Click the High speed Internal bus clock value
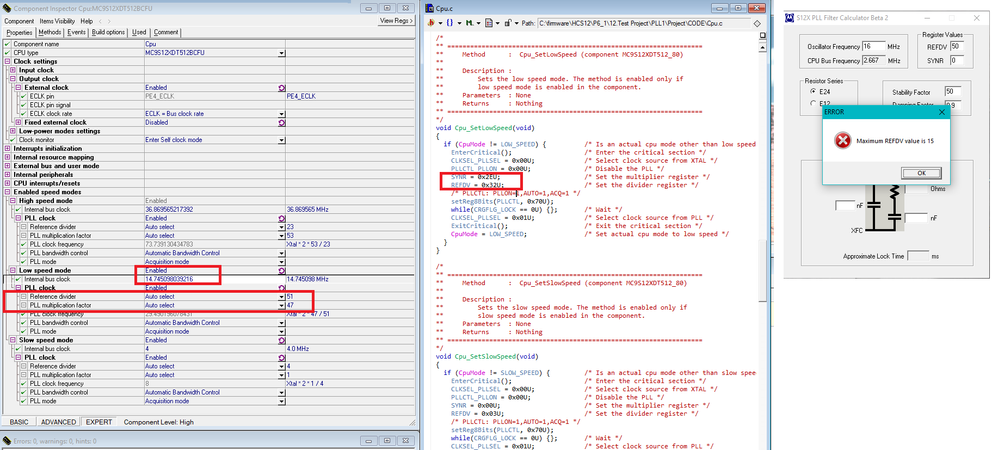 click(169, 209)
